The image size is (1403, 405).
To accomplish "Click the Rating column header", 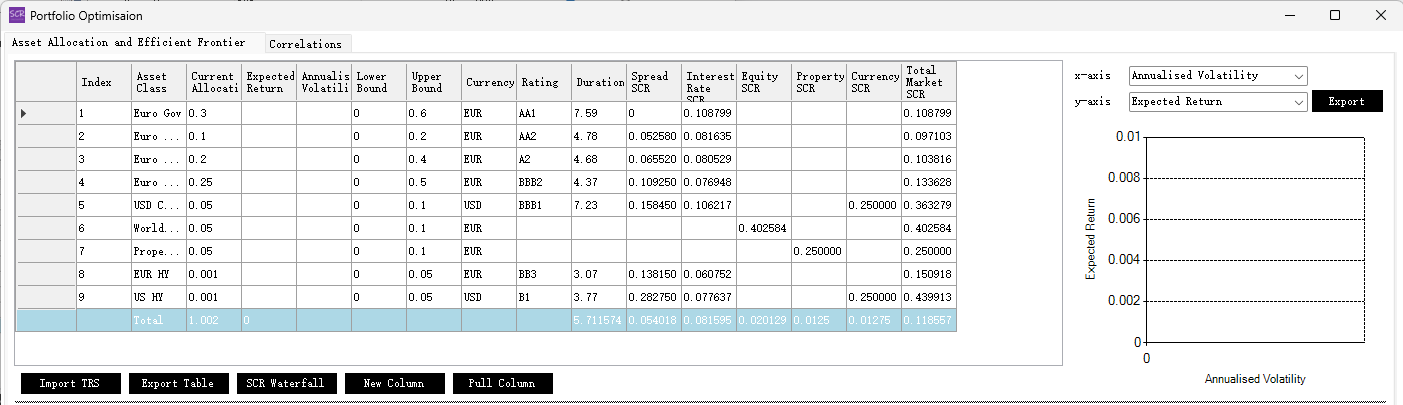I will coord(543,82).
